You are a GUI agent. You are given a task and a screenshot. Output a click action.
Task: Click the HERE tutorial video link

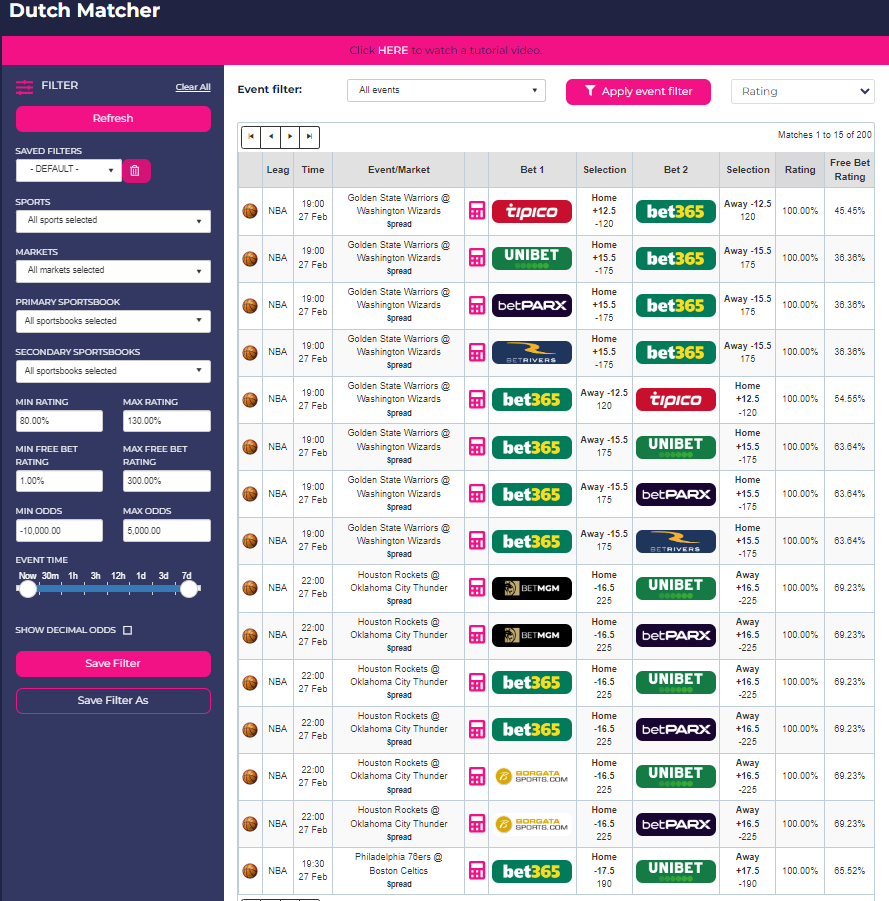[x=393, y=50]
